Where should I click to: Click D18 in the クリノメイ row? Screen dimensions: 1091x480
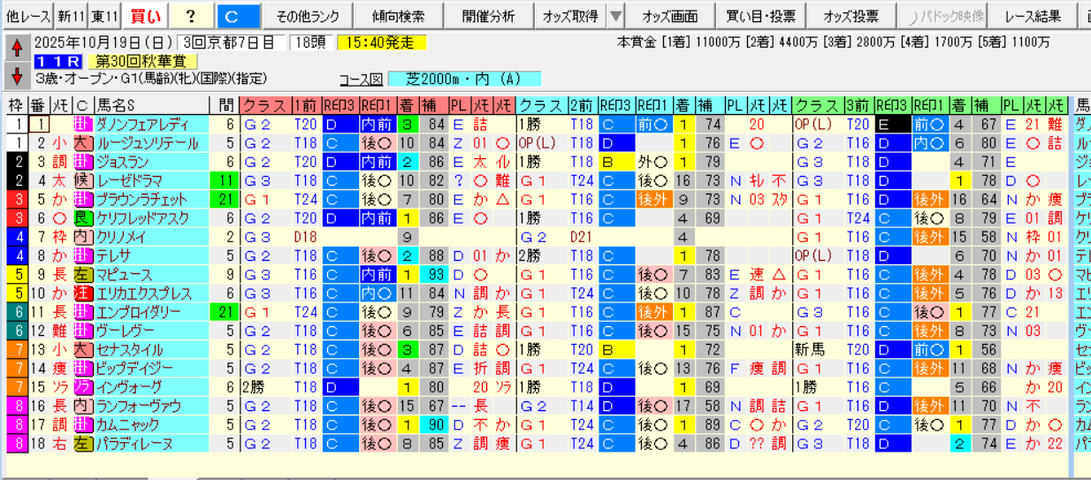pos(305,237)
